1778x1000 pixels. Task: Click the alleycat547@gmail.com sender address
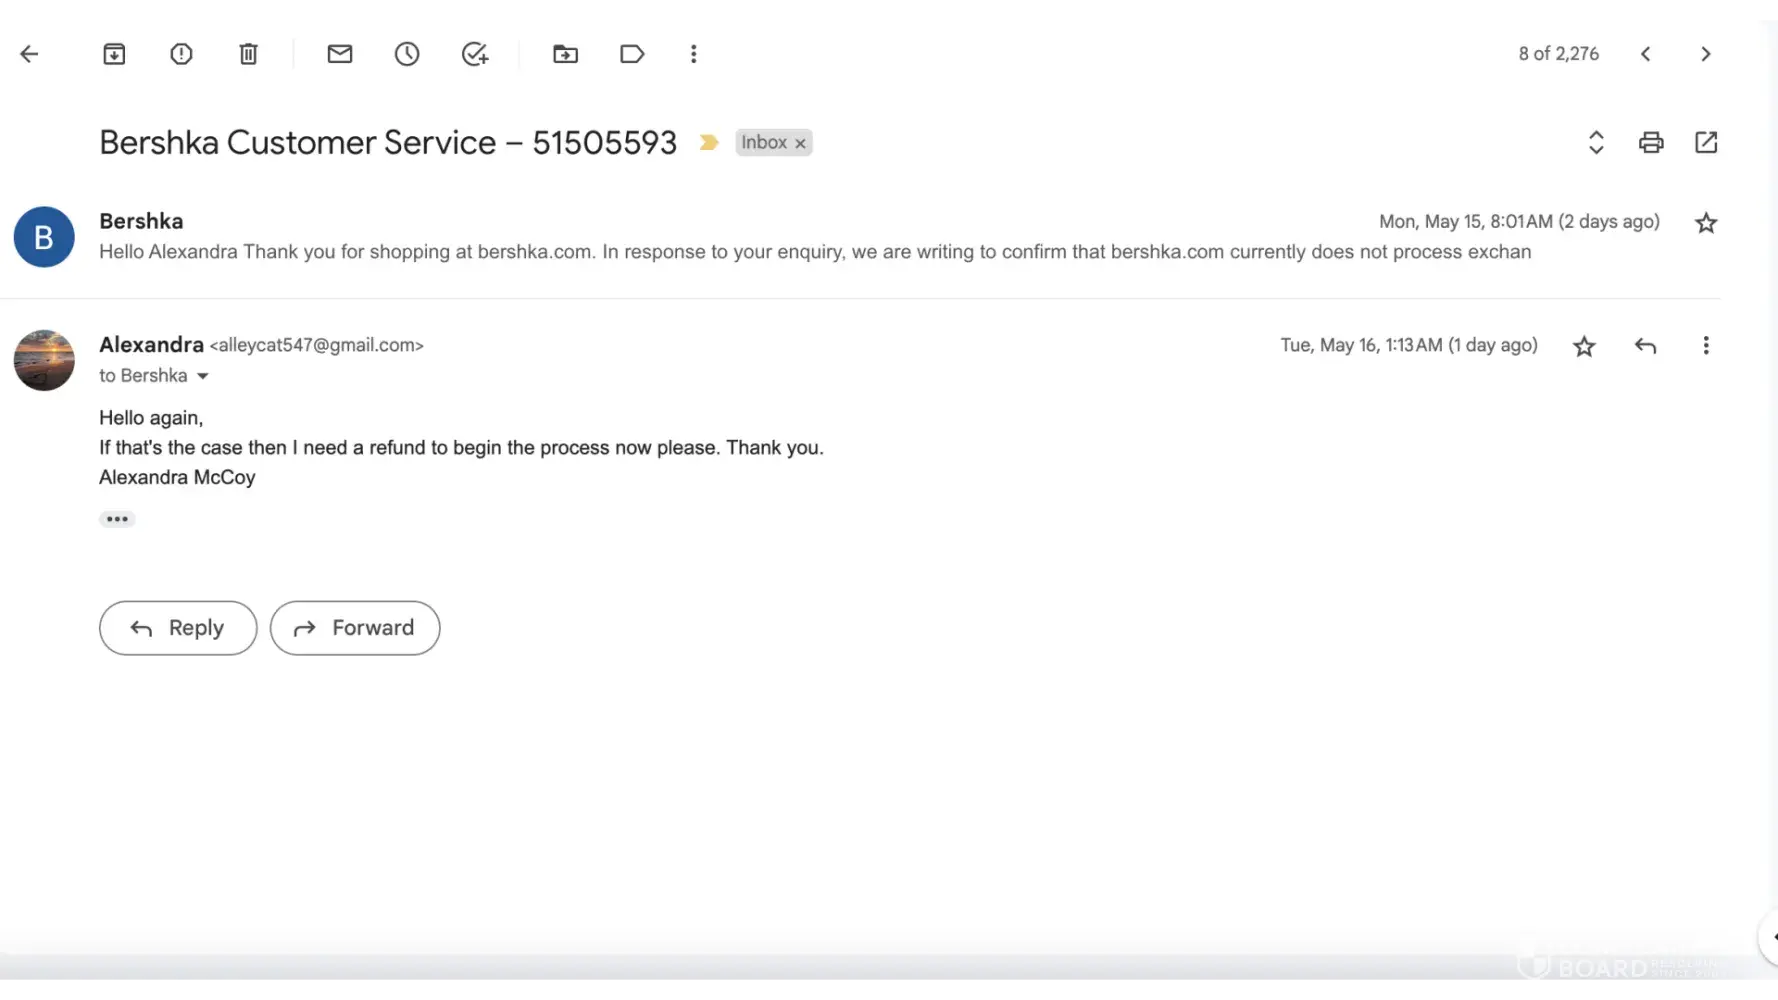(316, 345)
